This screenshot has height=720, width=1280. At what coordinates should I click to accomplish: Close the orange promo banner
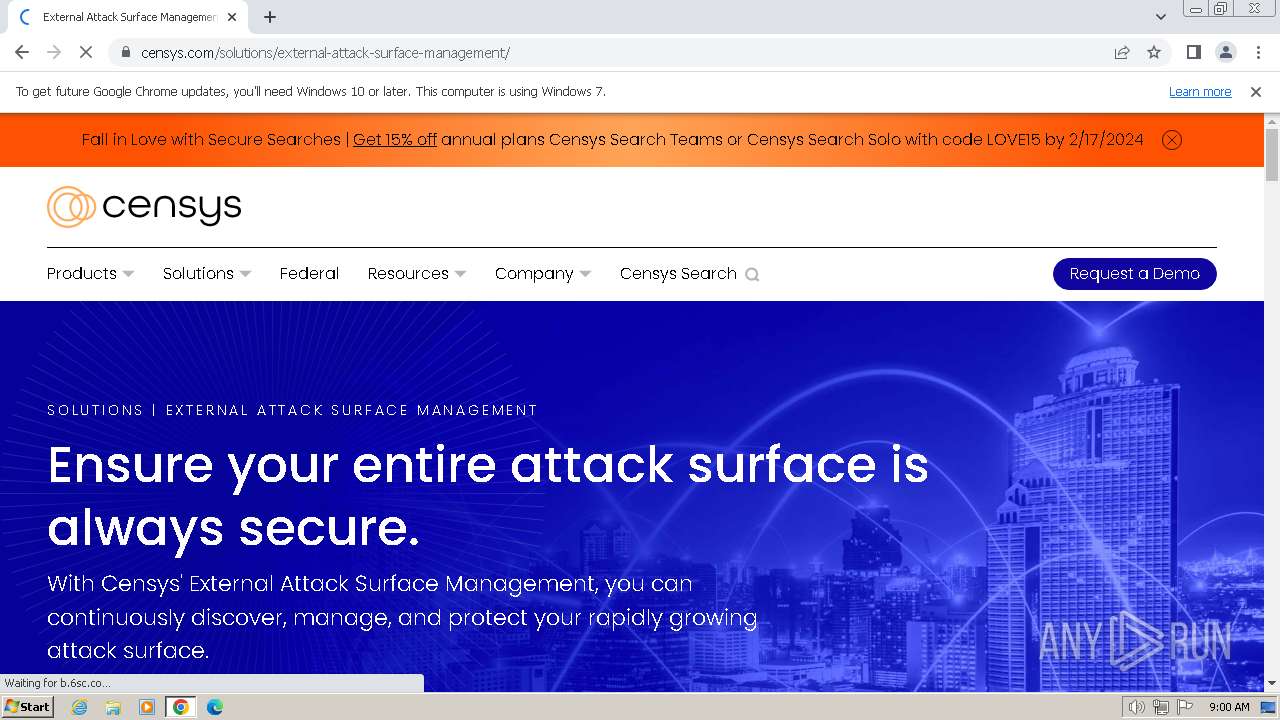coord(1172,140)
